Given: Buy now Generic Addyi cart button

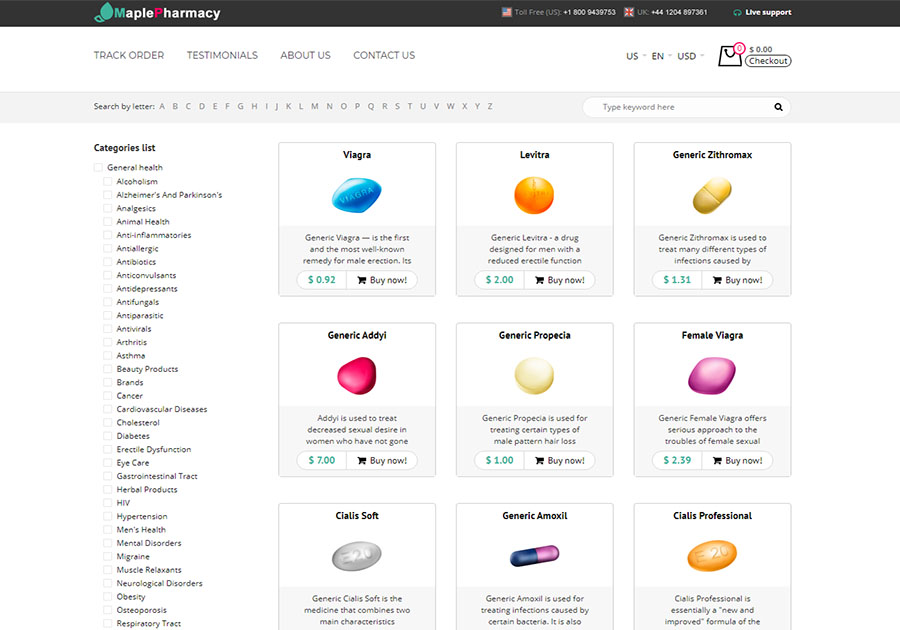Looking at the screenshot, I should click(x=382, y=460).
